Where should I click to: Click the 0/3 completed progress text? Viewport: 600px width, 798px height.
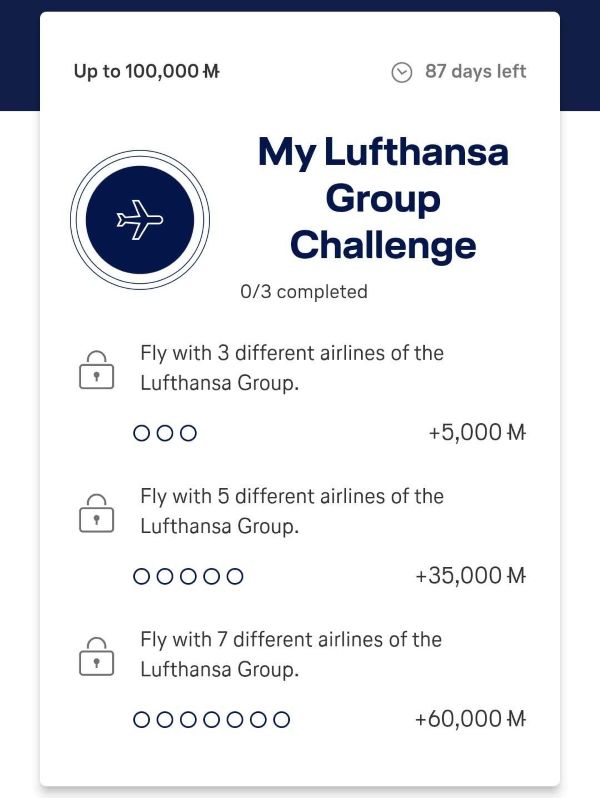click(304, 292)
